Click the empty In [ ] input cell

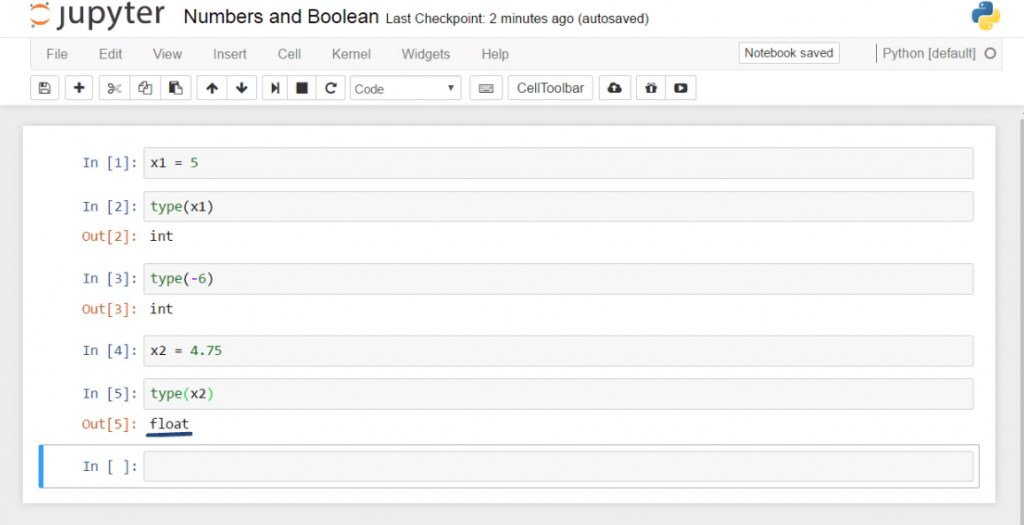[558, 466]
